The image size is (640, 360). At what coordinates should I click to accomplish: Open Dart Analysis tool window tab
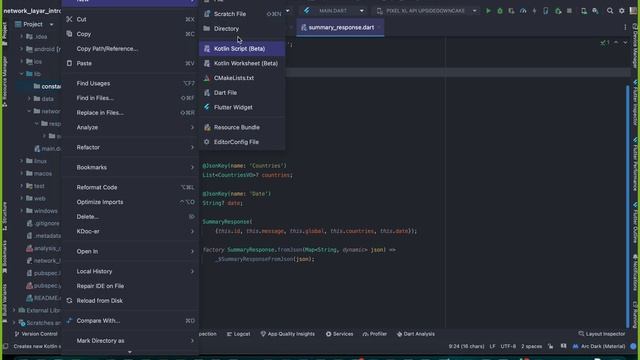(416, 334)
